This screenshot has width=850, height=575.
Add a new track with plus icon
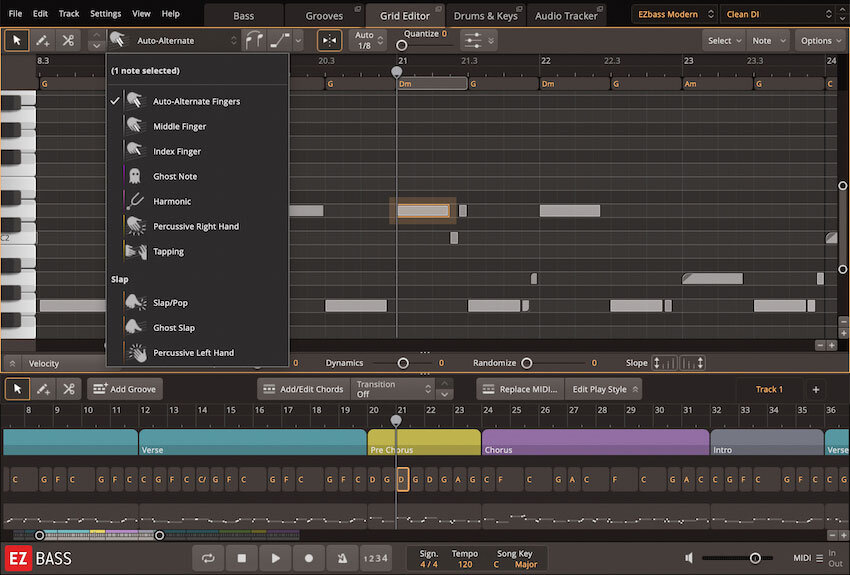click(815, 389)
